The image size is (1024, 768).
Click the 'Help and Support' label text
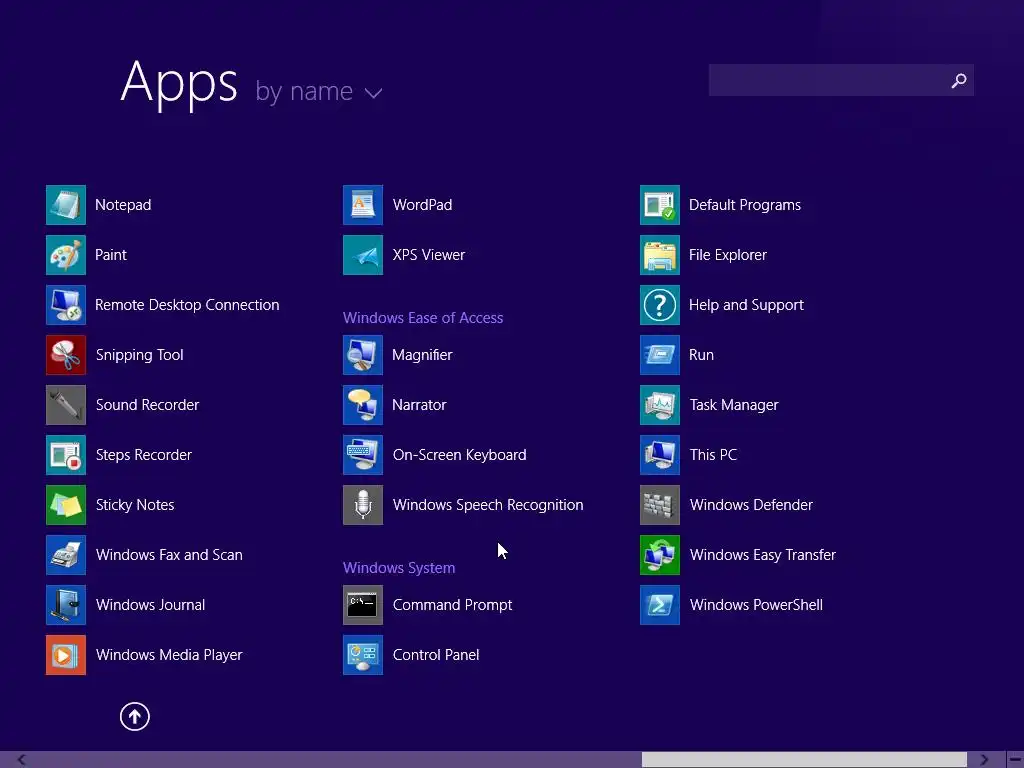746,305
